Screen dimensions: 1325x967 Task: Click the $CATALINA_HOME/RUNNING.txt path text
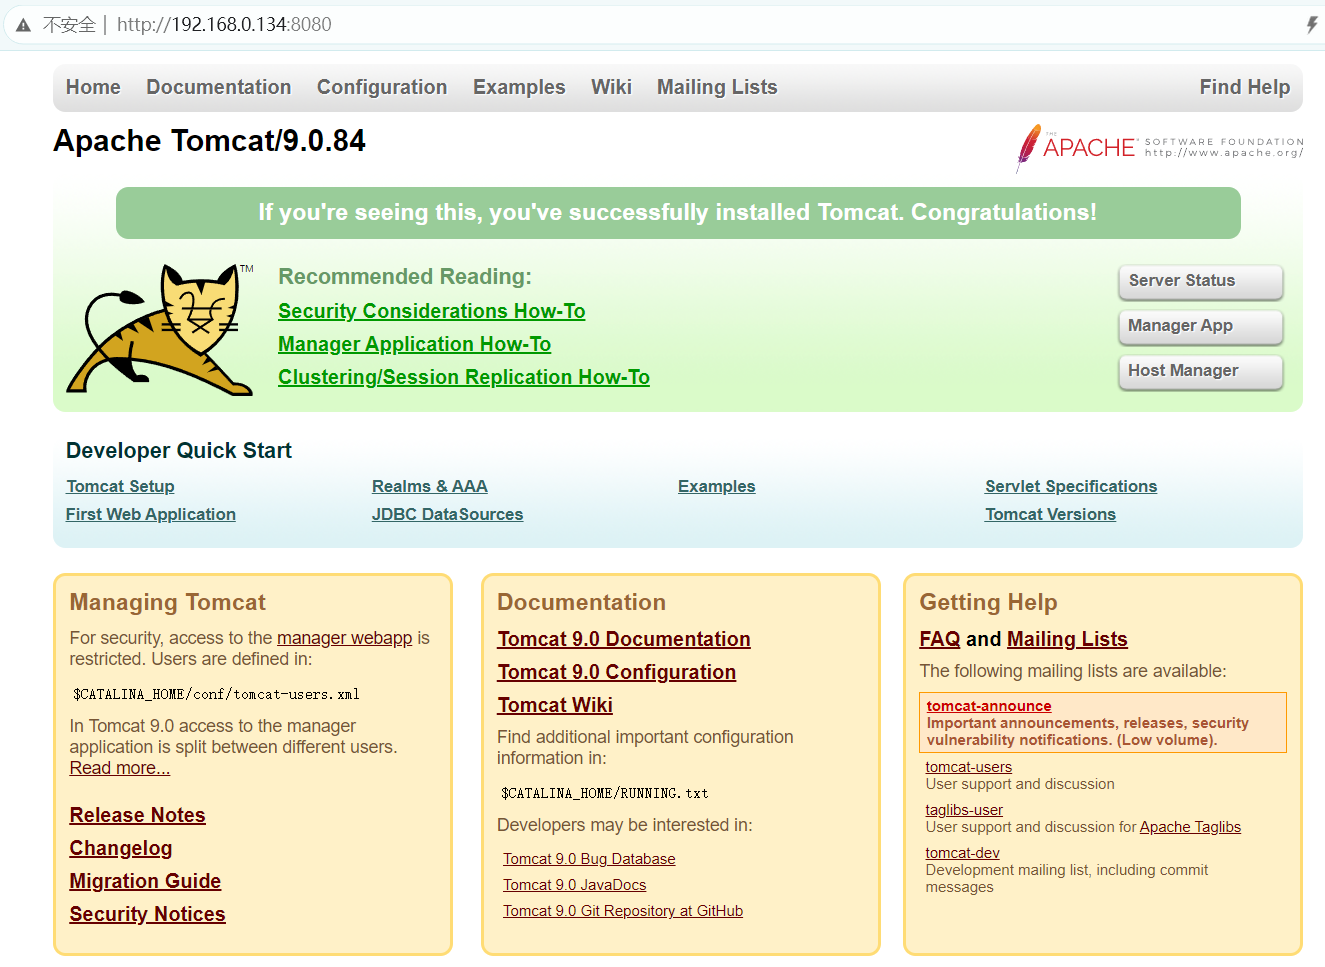tap(605, 793)
